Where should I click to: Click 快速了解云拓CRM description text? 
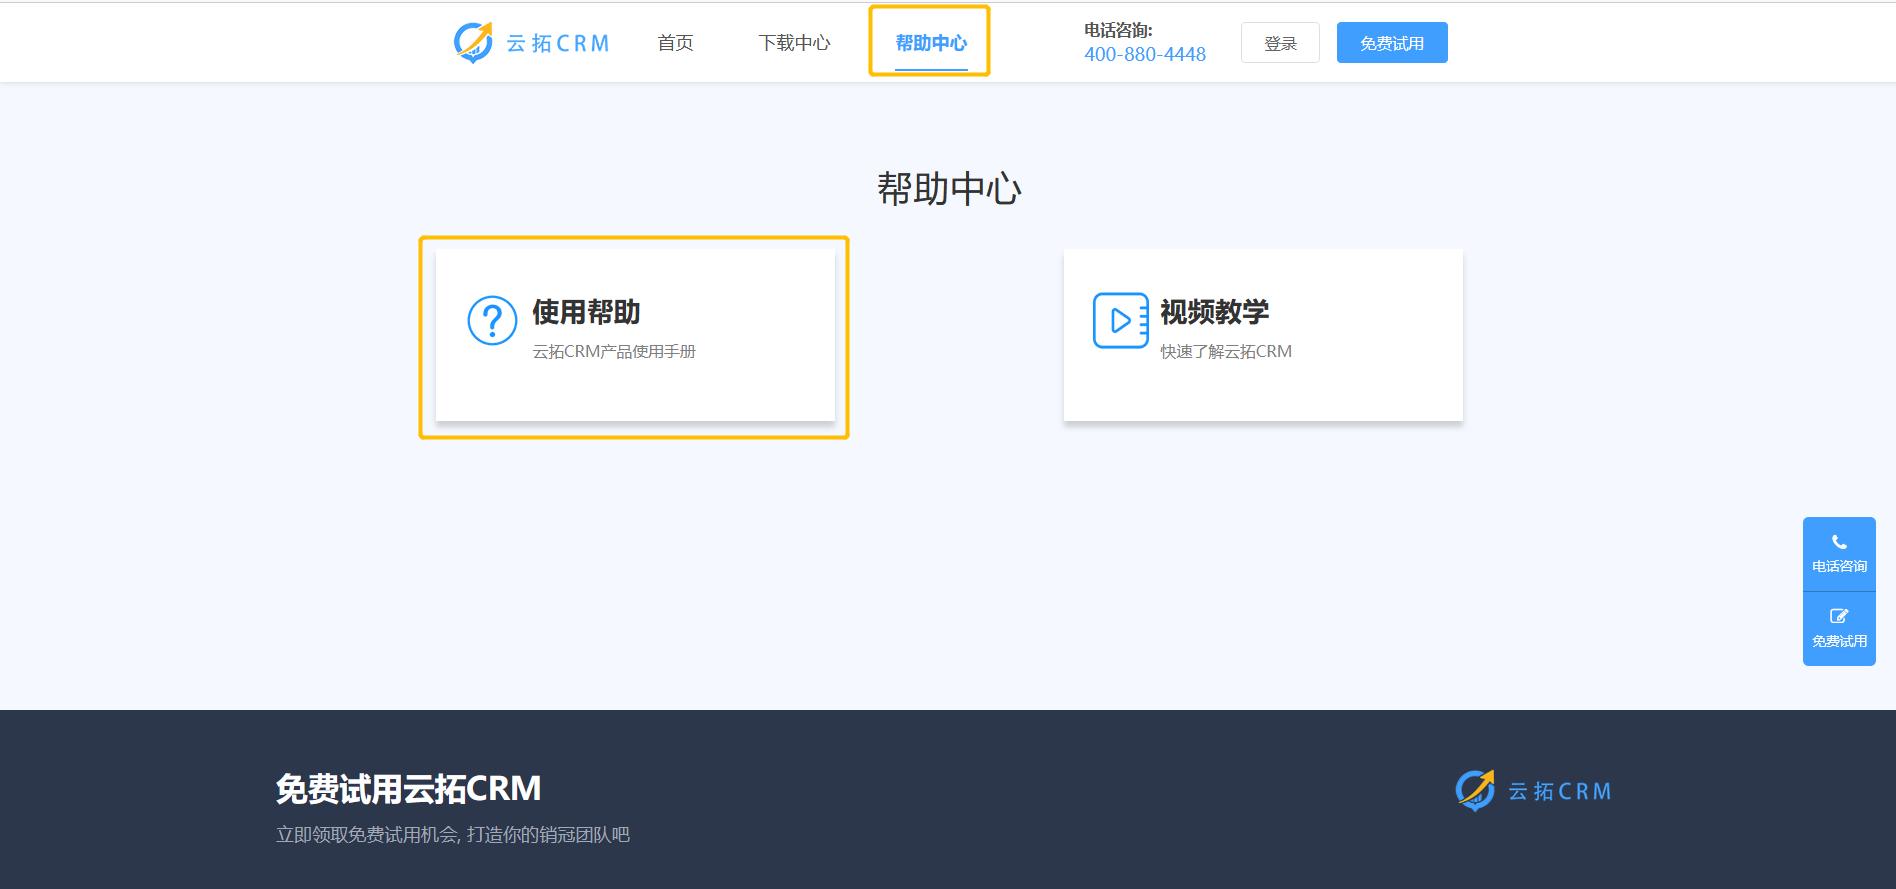1226,352
